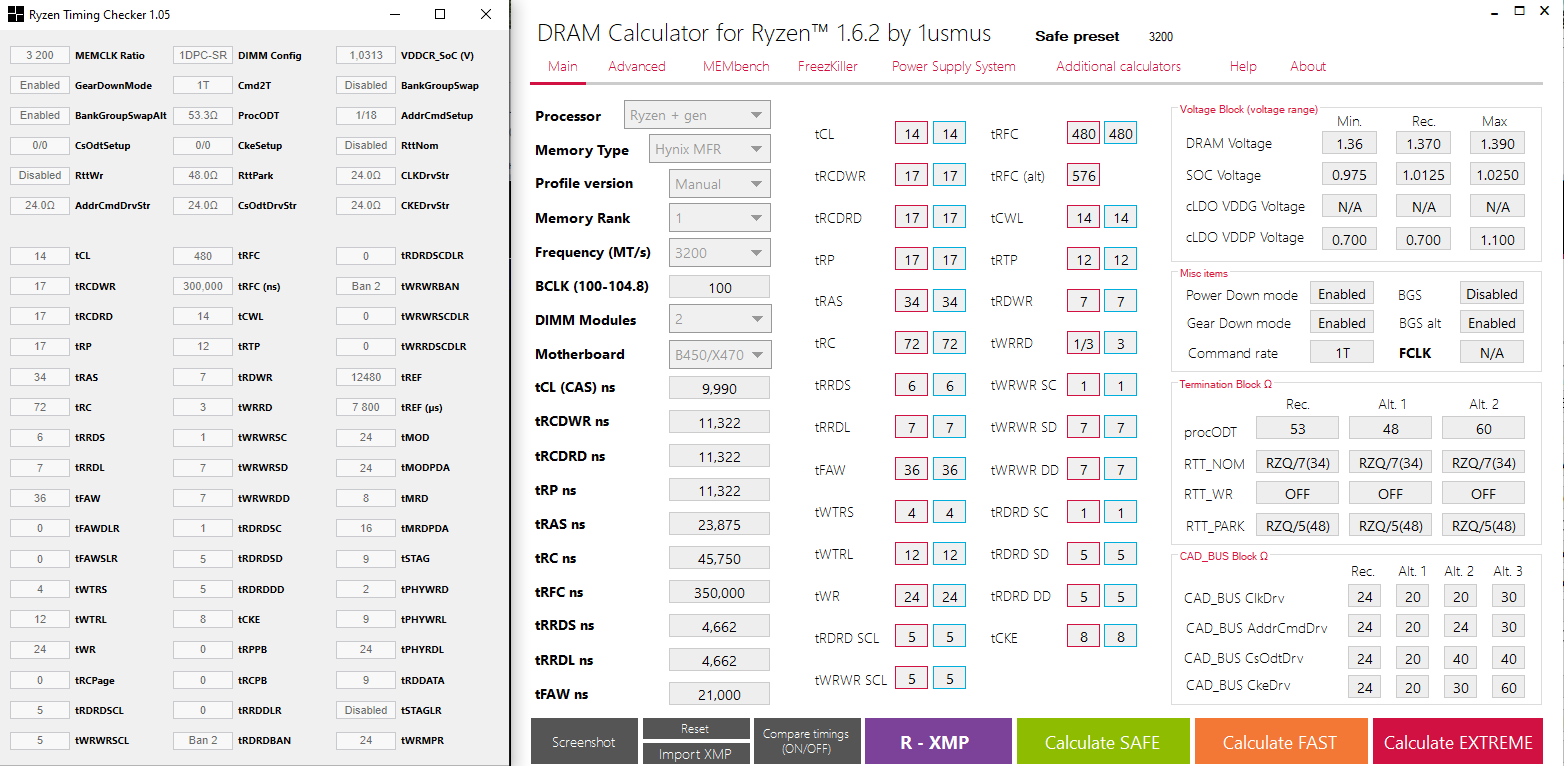The image size is (1564, 766).
Task: Click the DRAM Voltage Min. value 1.36
Action: pos(1349,143)
